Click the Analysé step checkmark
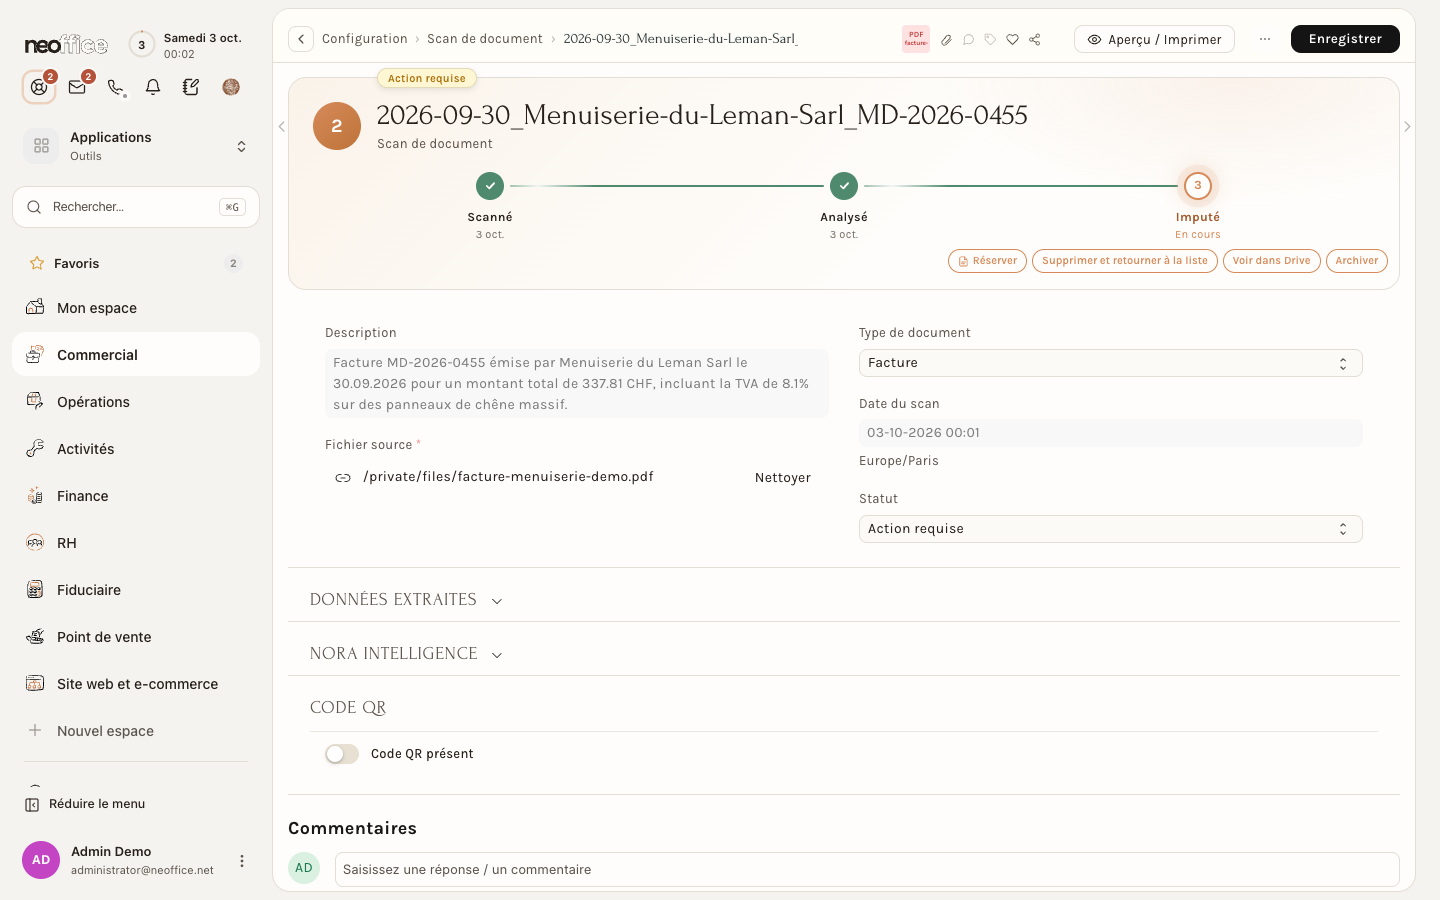 (x=844, y=186)
